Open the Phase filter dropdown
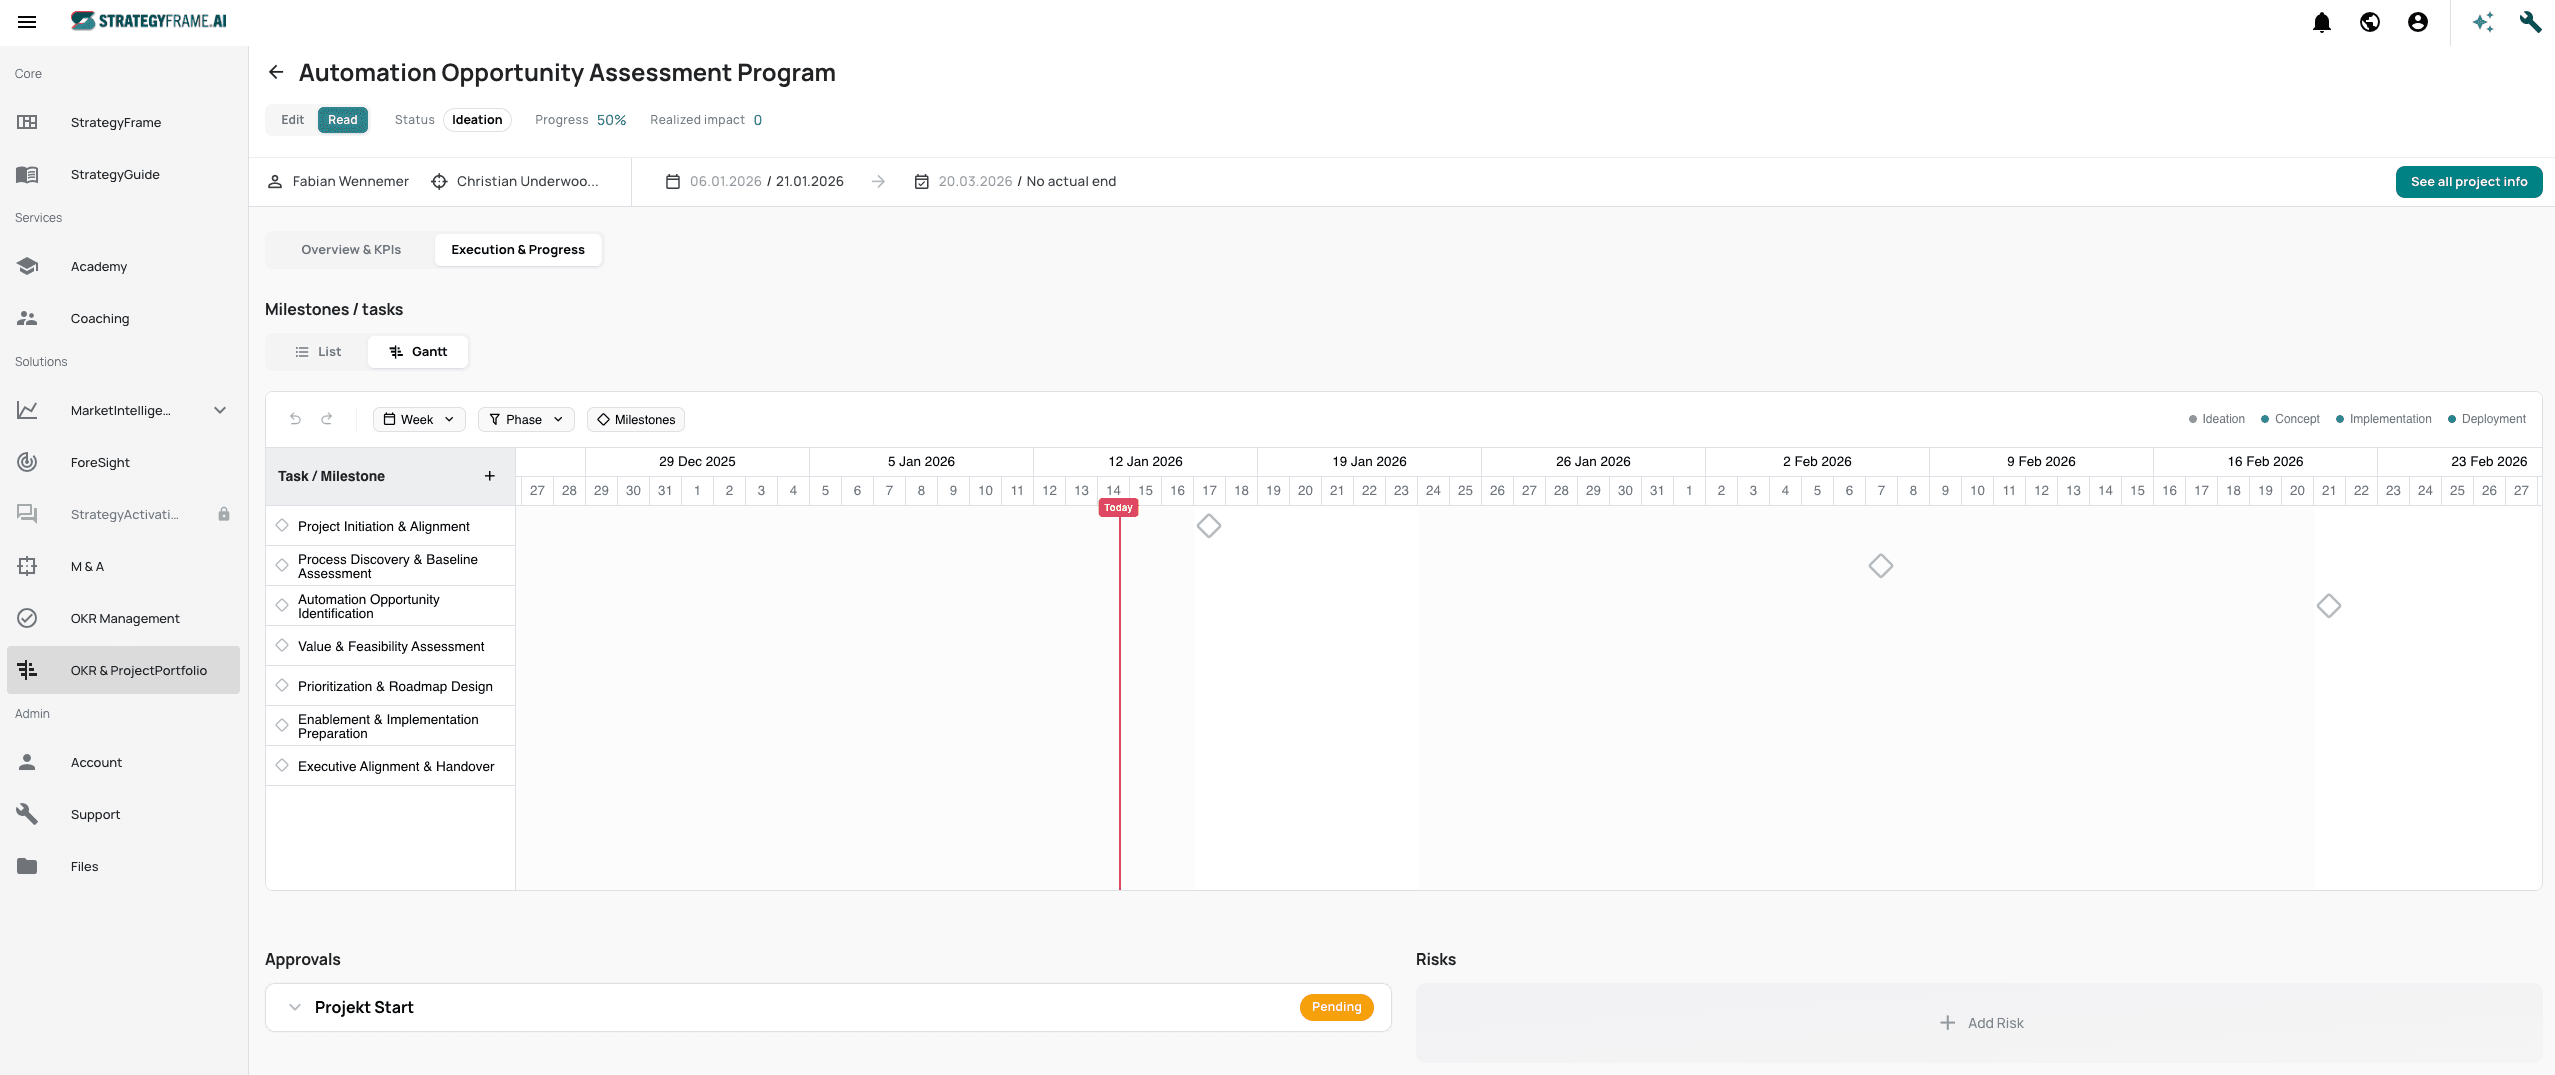This screenshot has height=1075, width=2555. tap(526, 420)
